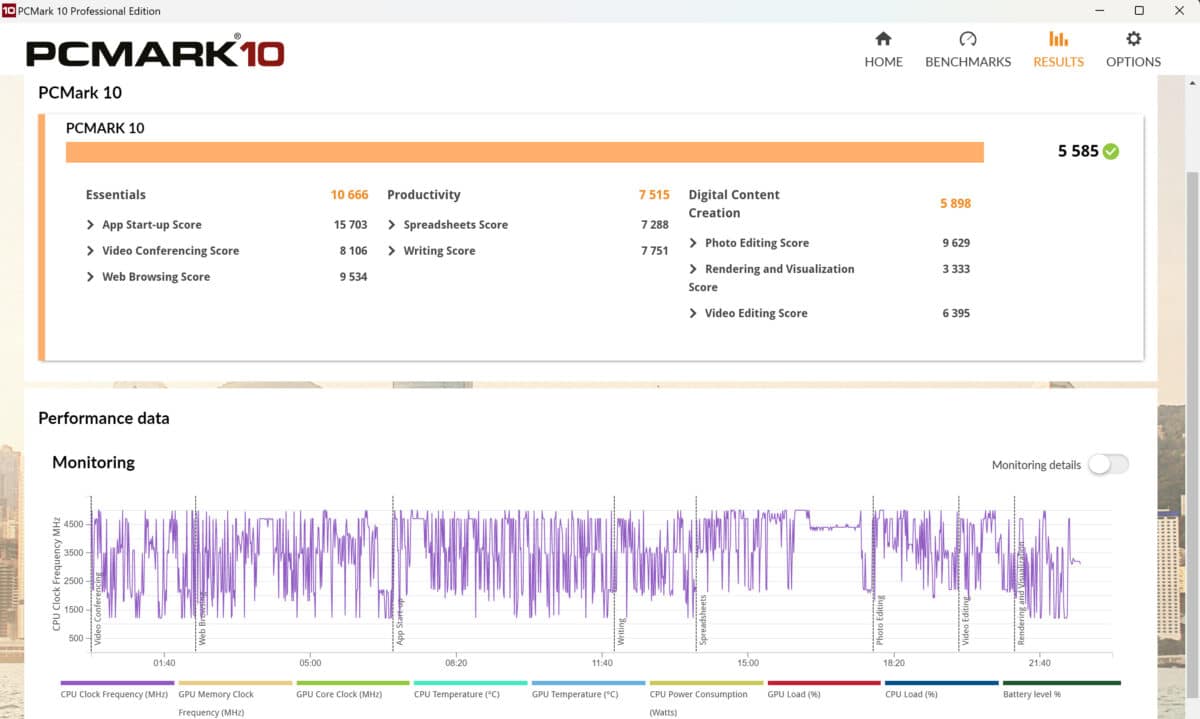Select the Results bar chart icon
1200x719 pixels.
(x=1058, y=39)
